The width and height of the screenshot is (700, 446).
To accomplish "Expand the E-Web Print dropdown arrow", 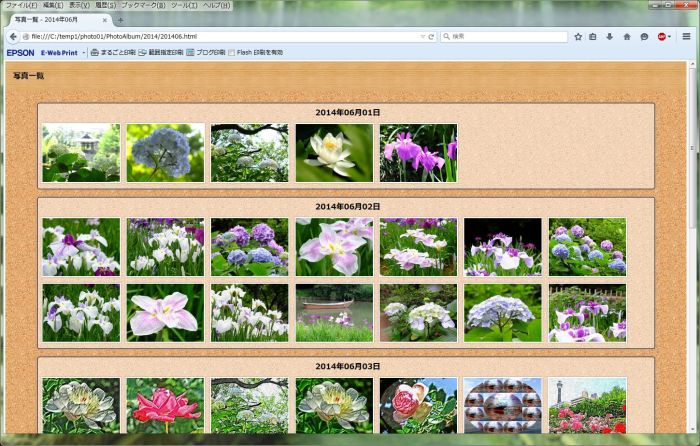I will coord(84,52).
